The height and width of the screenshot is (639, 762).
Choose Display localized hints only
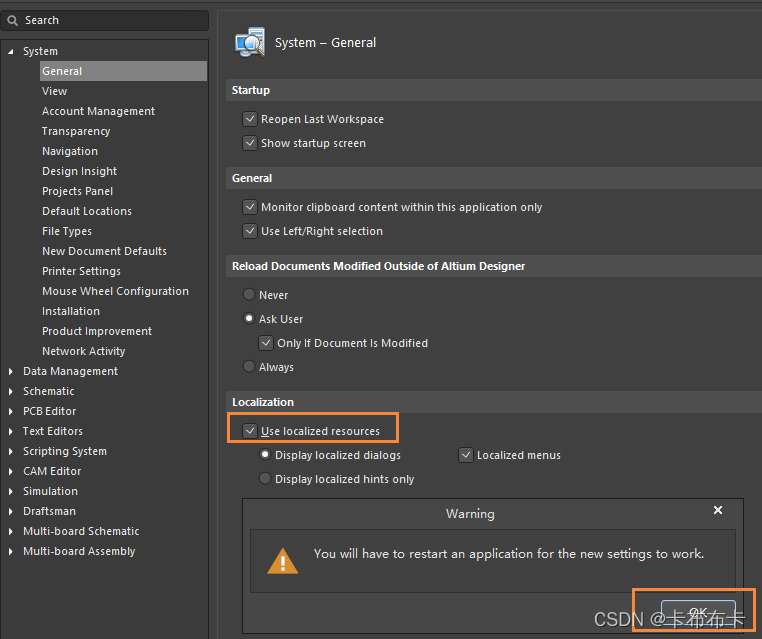tap(265, 479)
